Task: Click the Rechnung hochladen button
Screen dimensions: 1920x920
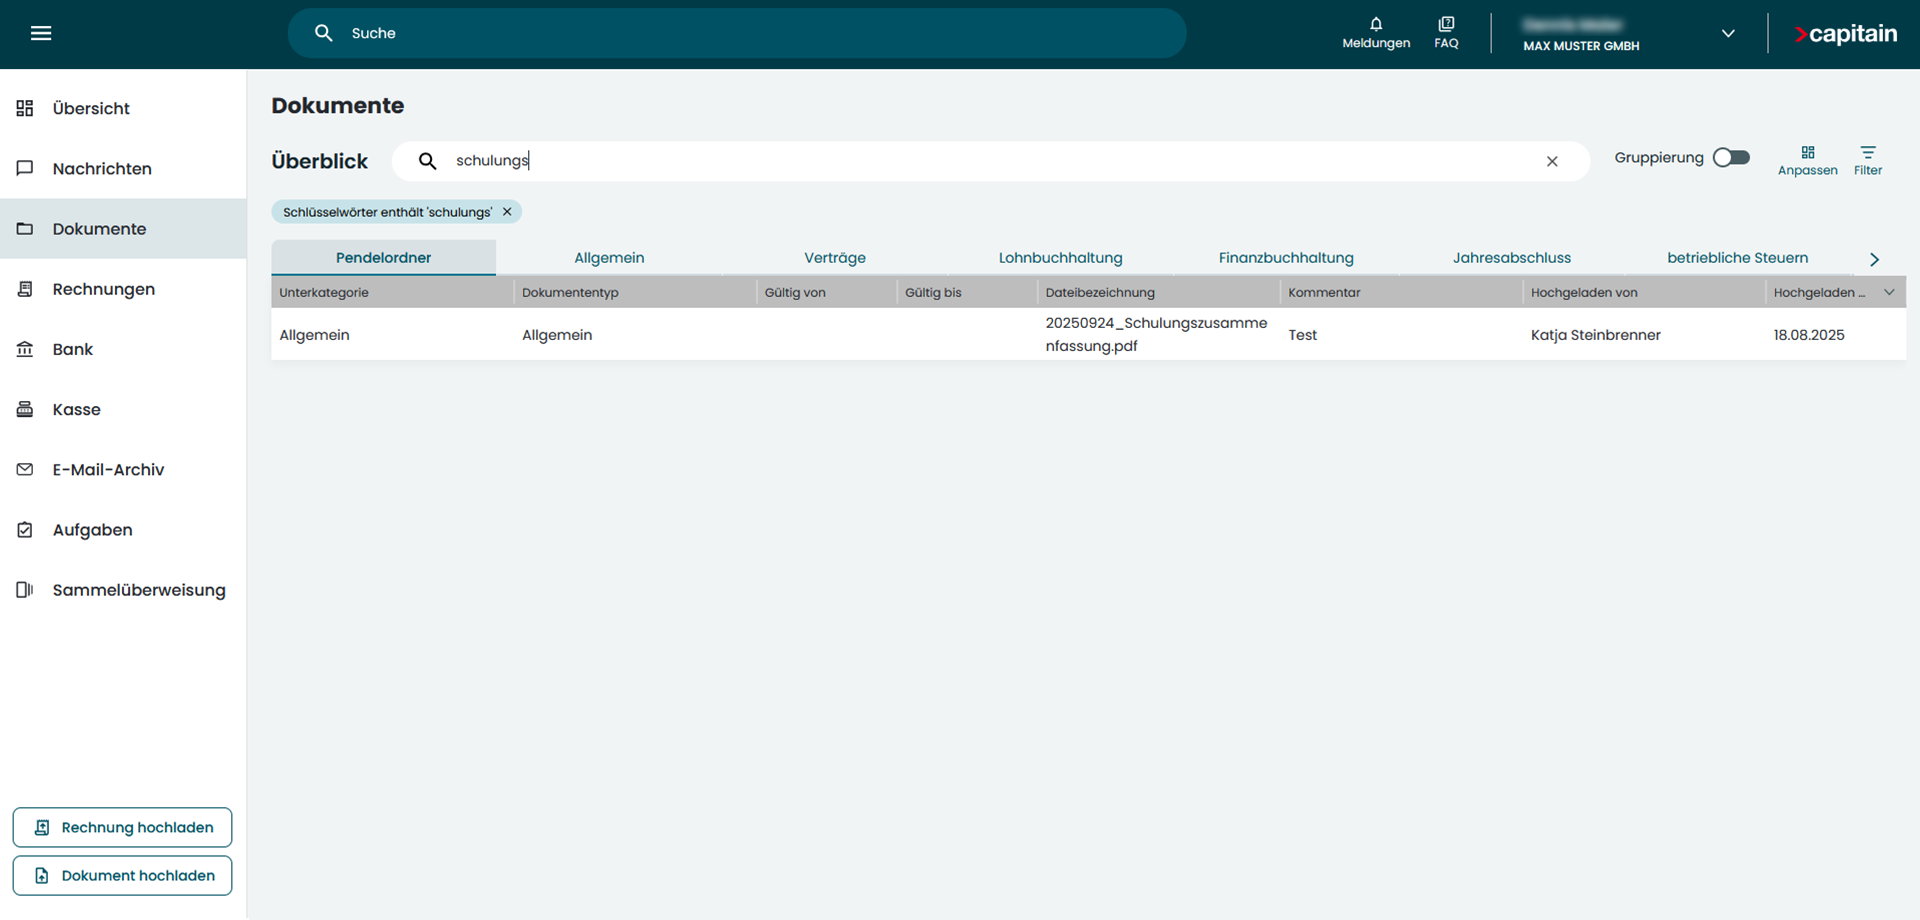Action: pos(122,827)
